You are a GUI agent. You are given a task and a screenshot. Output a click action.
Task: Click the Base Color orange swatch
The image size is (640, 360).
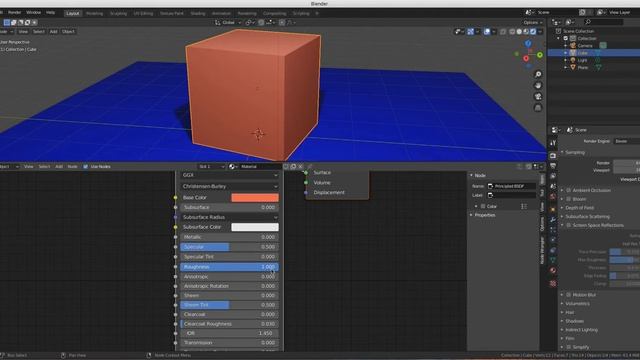(x=255, y=198)
